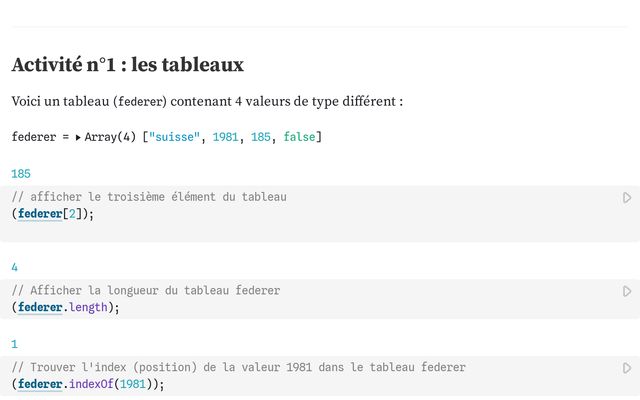Screen dimensions: 640x400
Task: Run the federer.length code cell
Action: (x=627, y=291)
